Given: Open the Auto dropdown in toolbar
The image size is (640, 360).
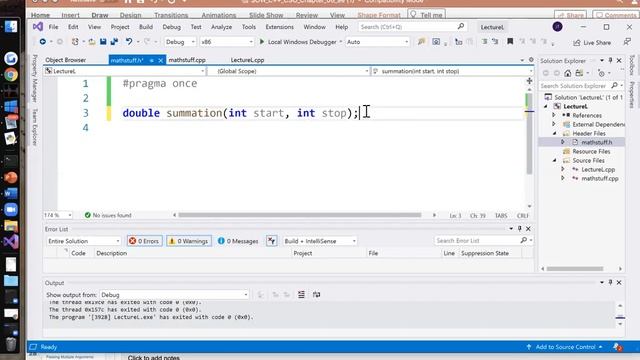Looking at the screenshot, I should 377,42.
